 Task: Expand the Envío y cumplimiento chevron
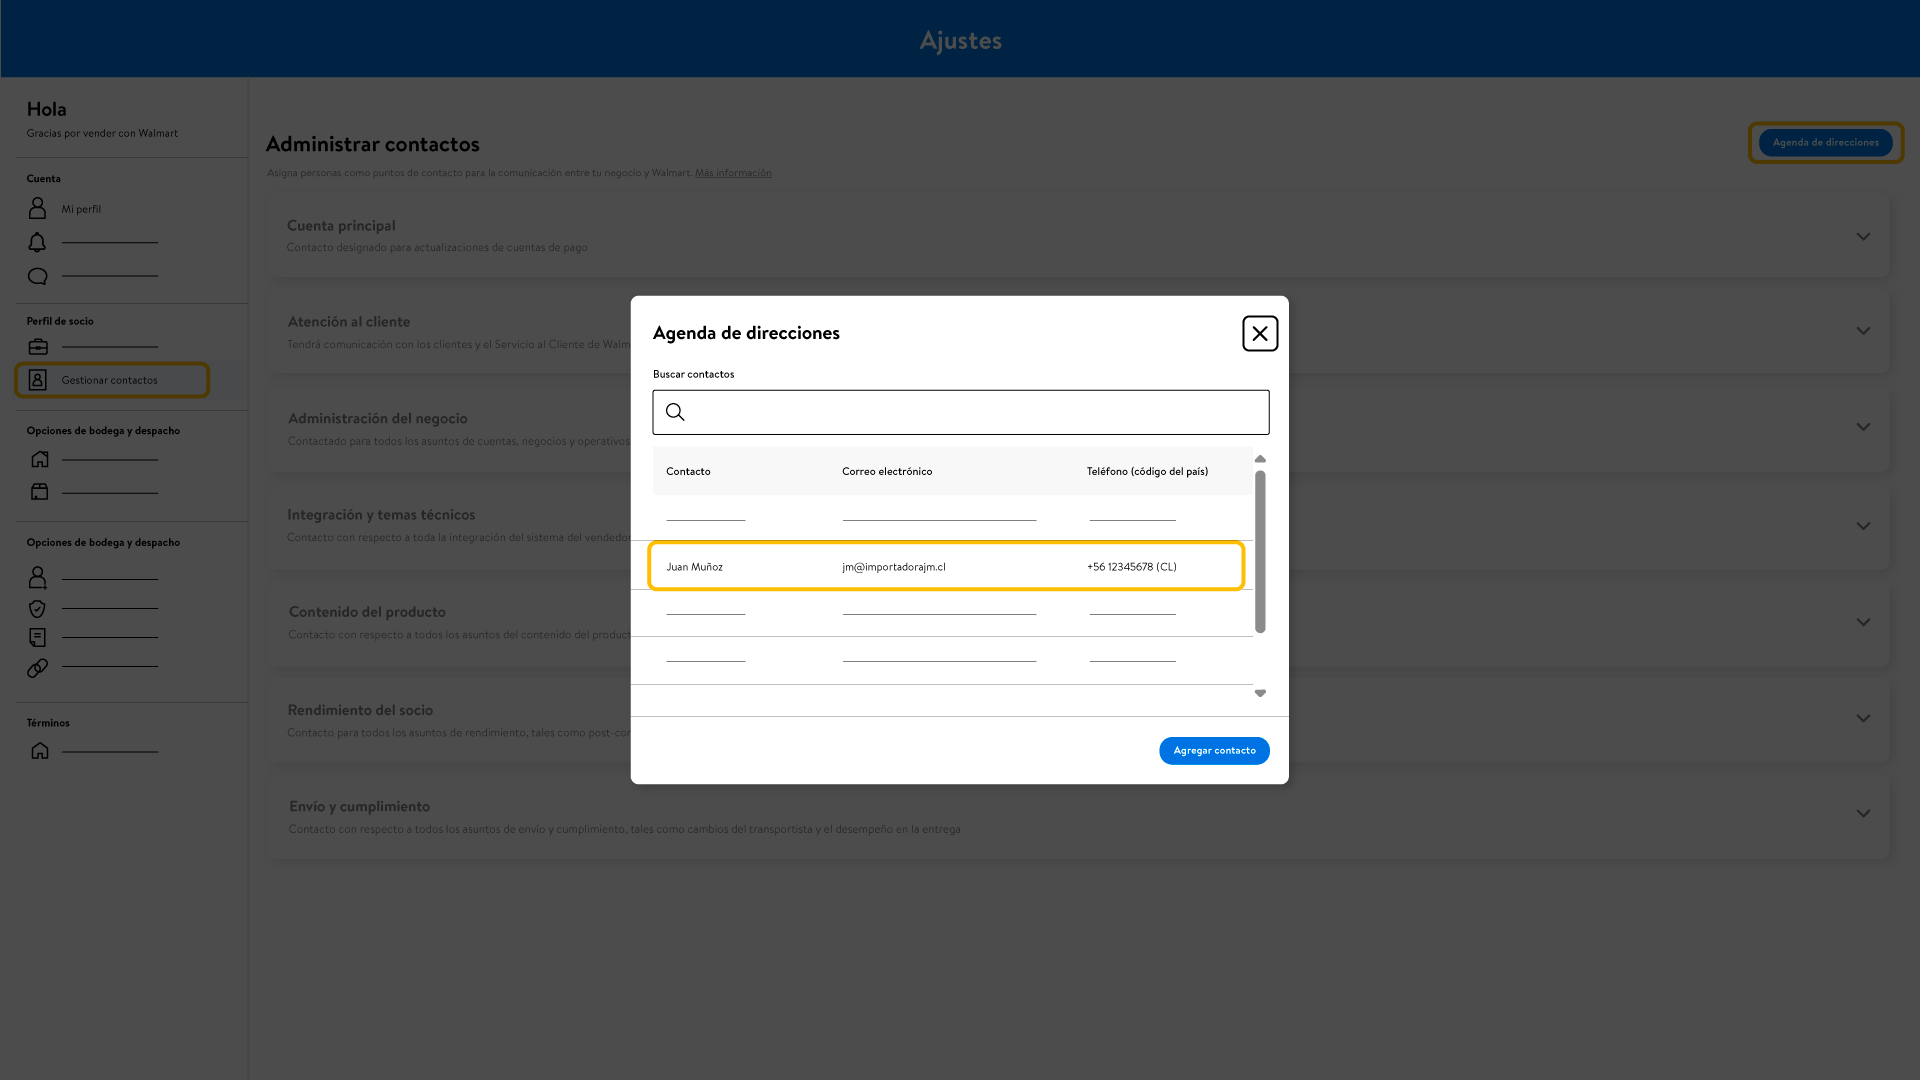1863,814
